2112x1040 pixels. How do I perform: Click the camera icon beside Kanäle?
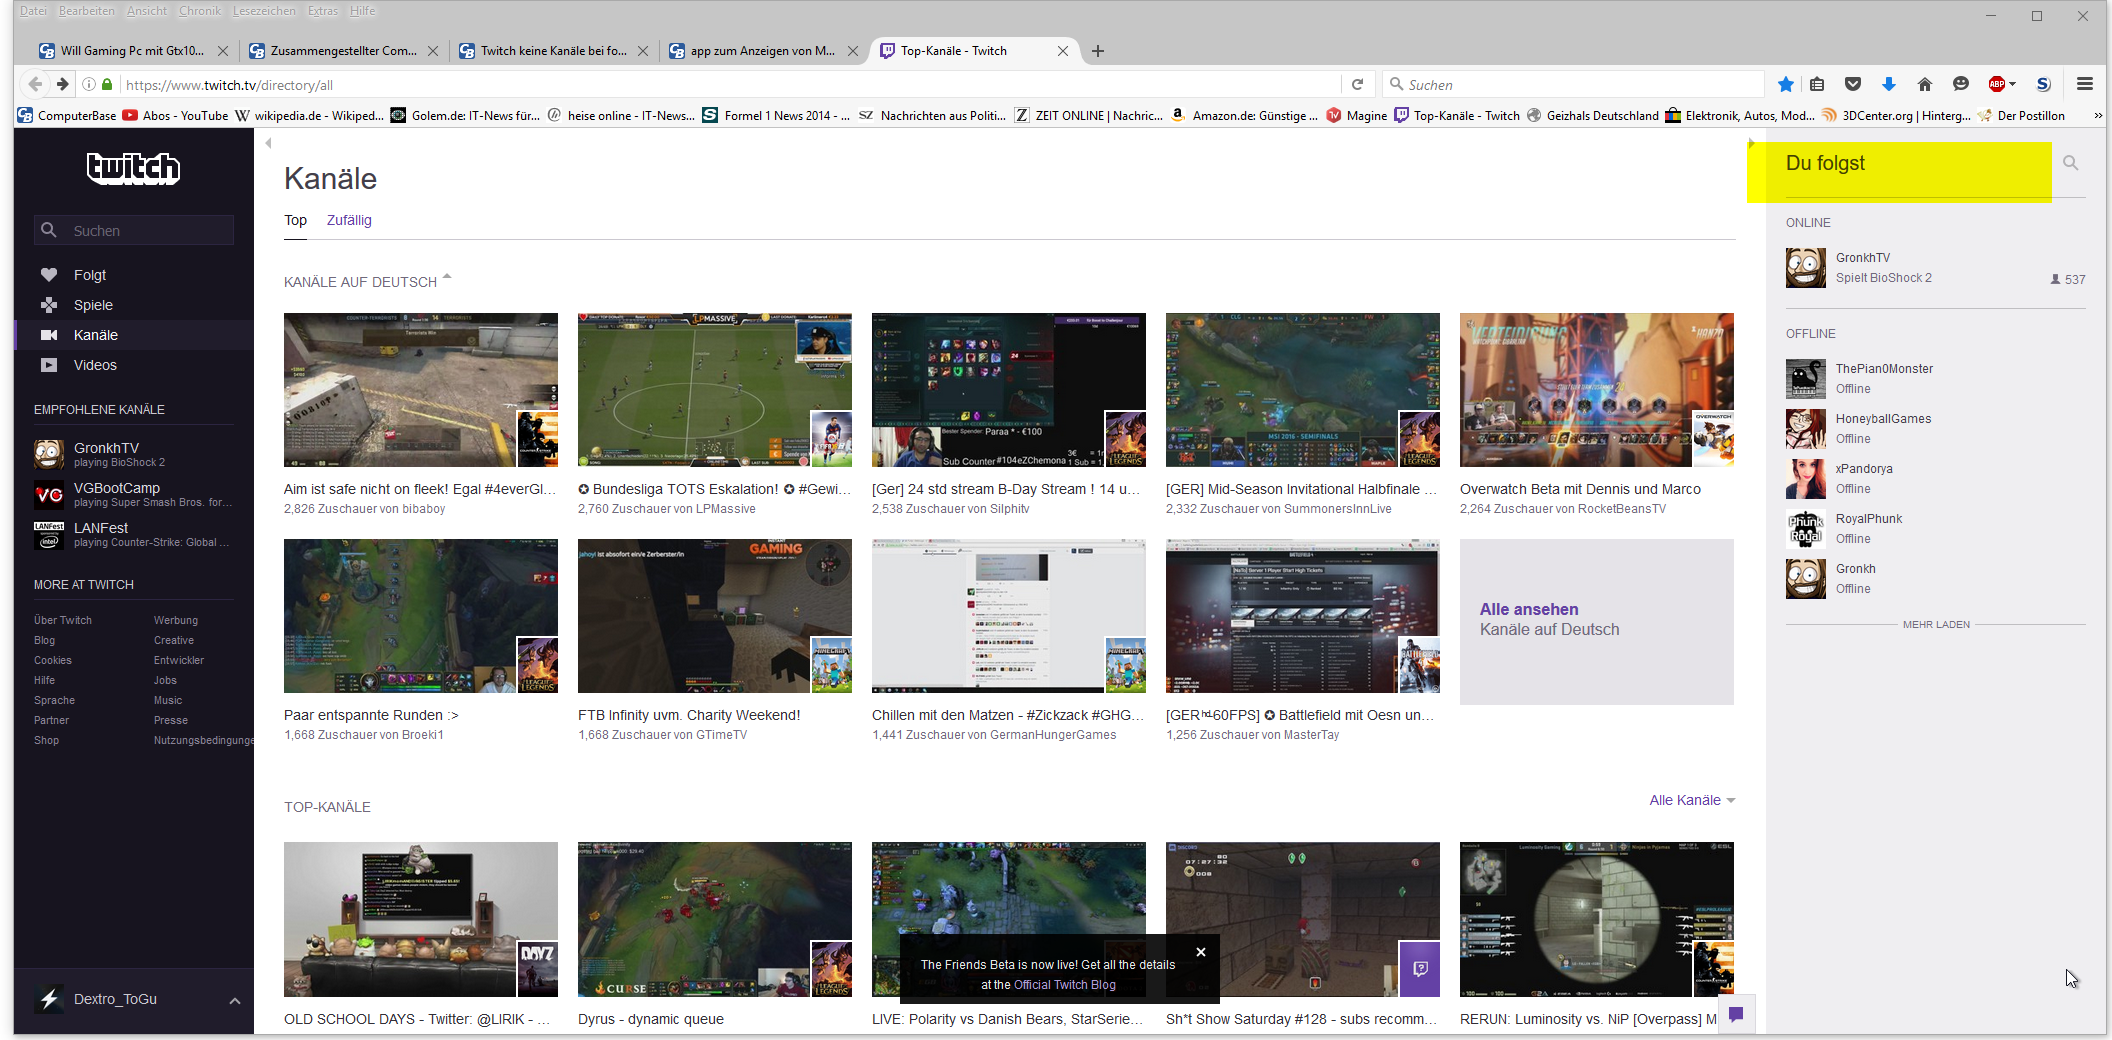coord(49,335)
